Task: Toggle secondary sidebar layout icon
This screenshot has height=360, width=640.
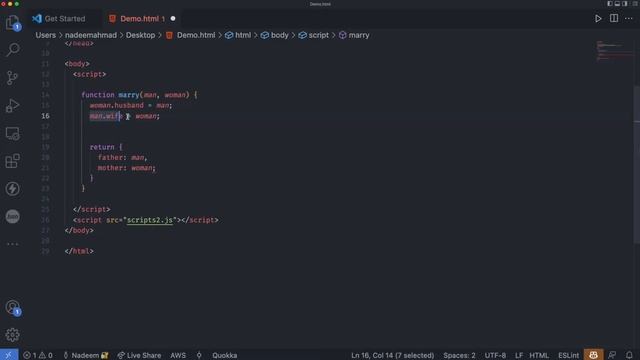Action: [624, 4]
